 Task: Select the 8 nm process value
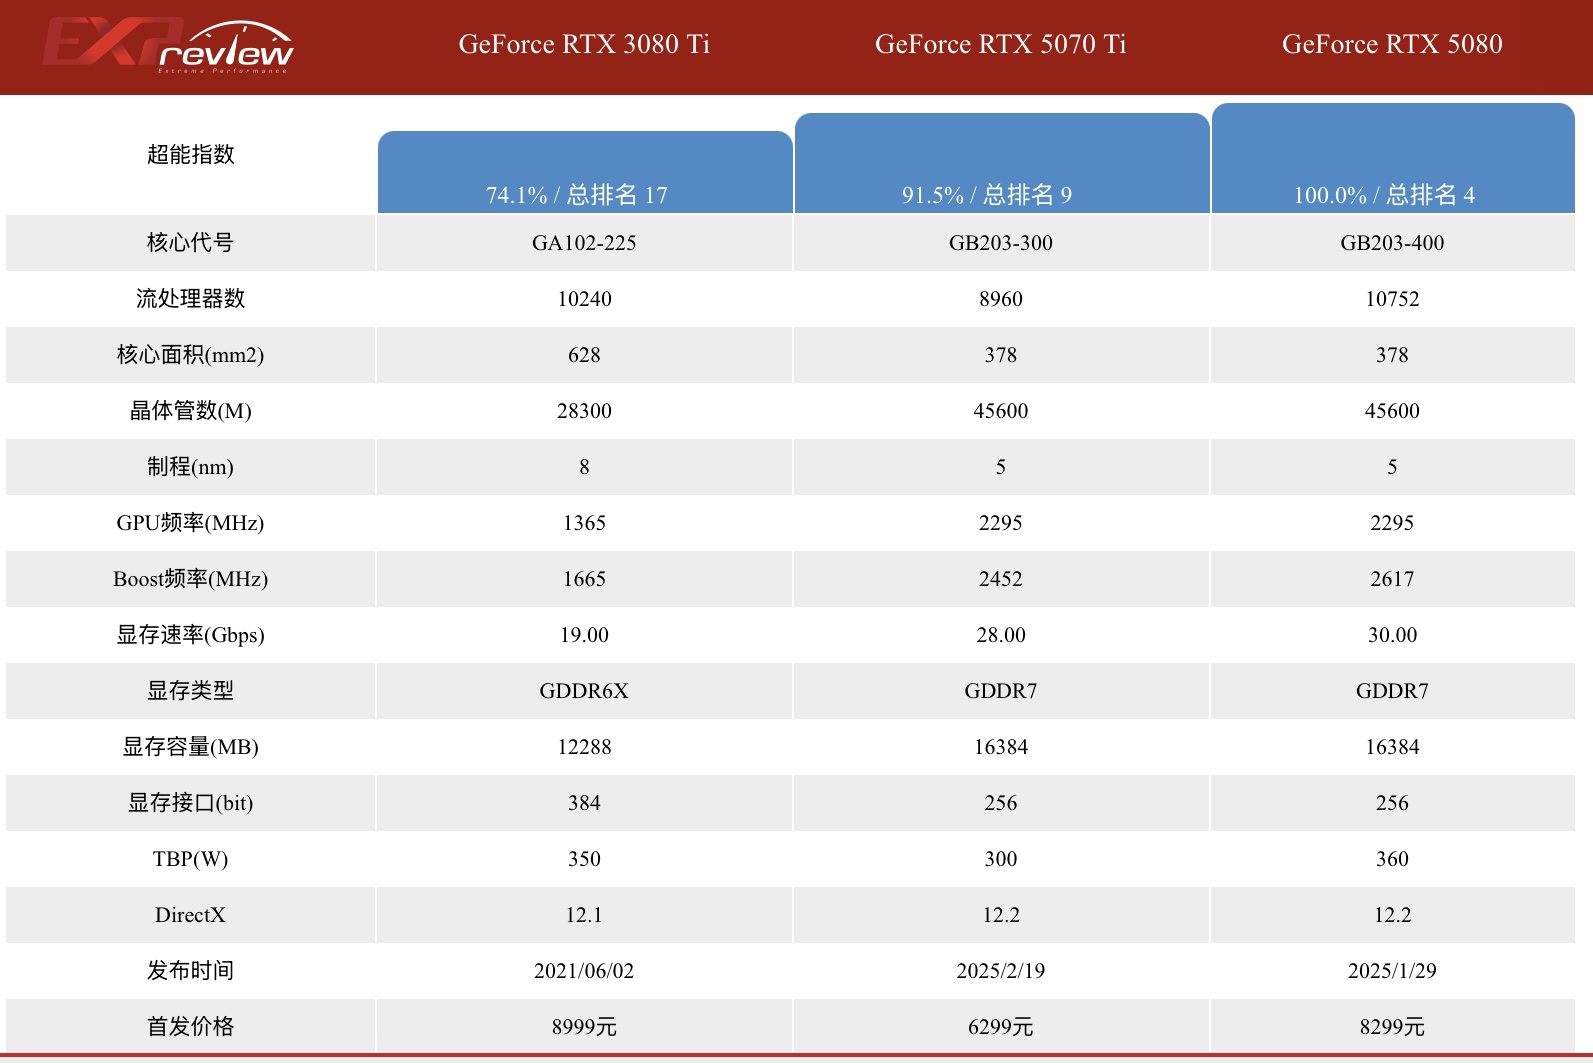pos(584,467)
